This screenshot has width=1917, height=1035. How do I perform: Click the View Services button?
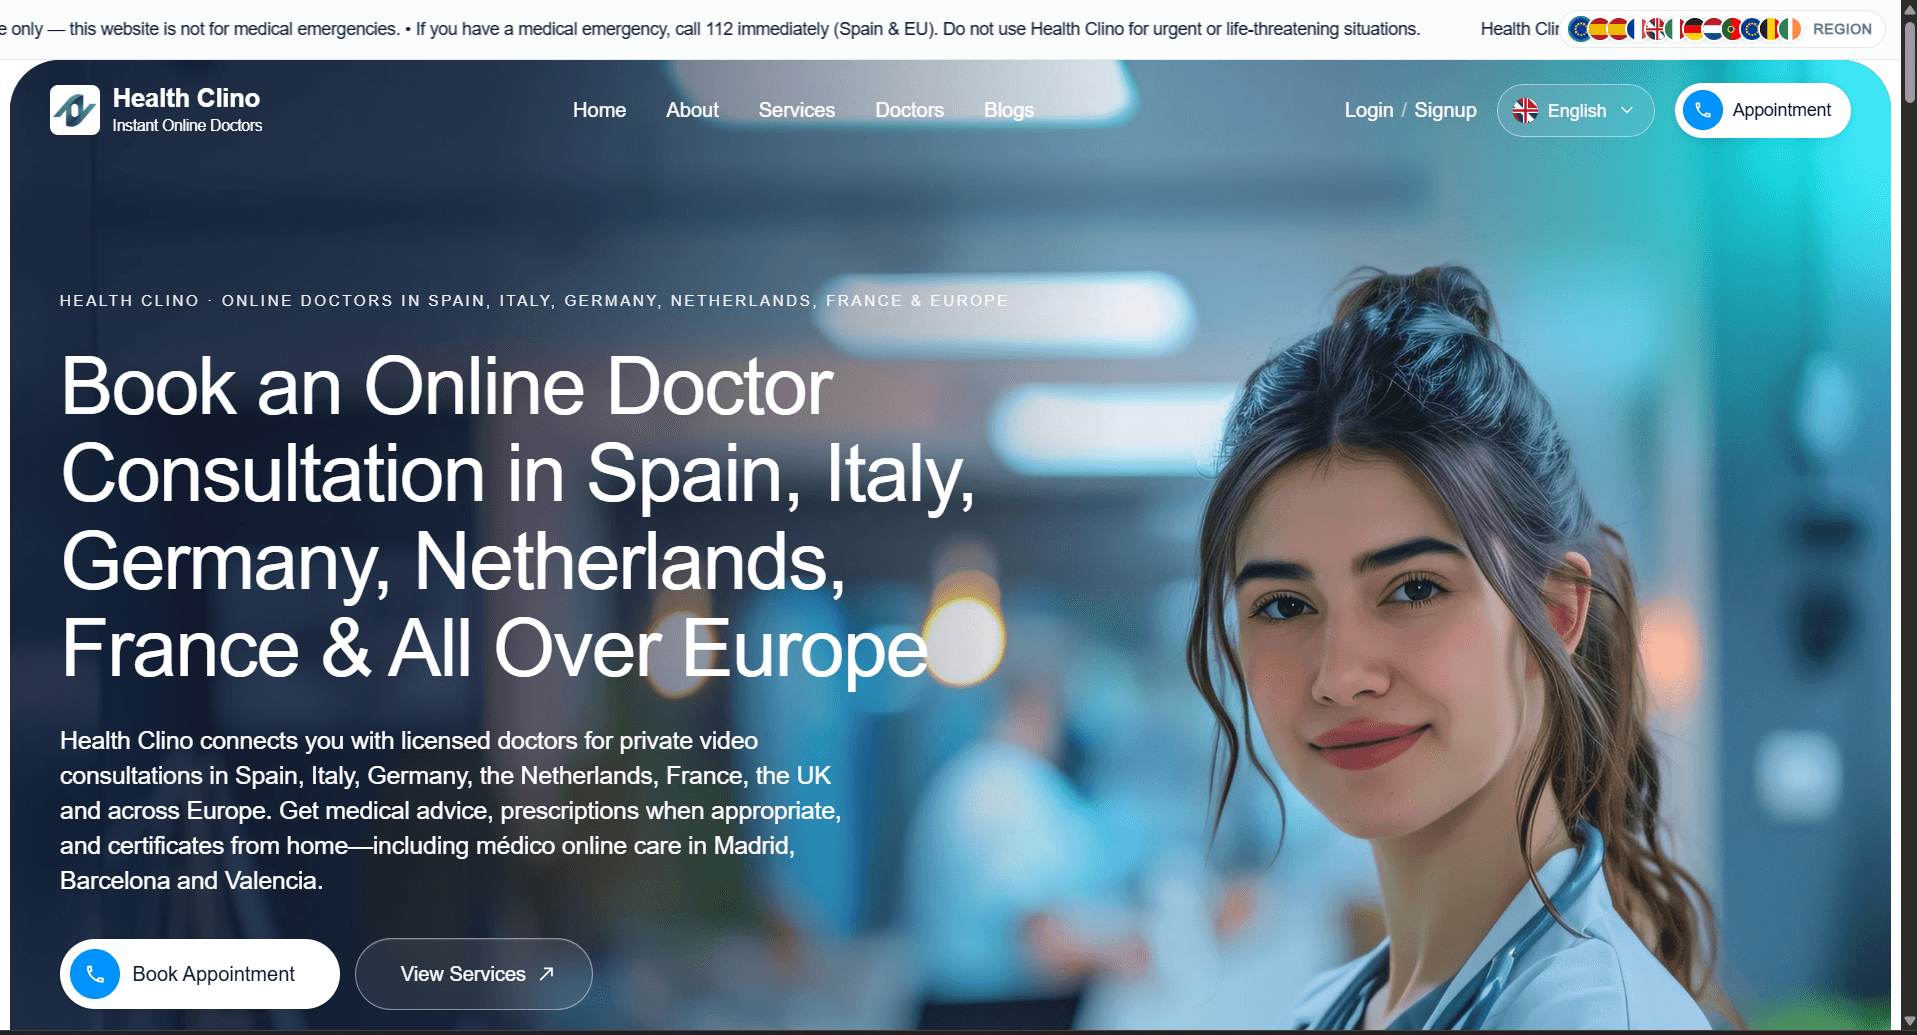473,974
